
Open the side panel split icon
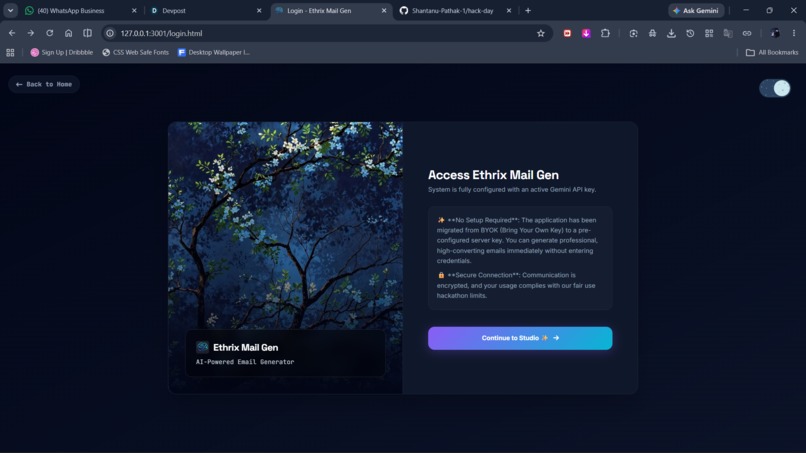87,33
